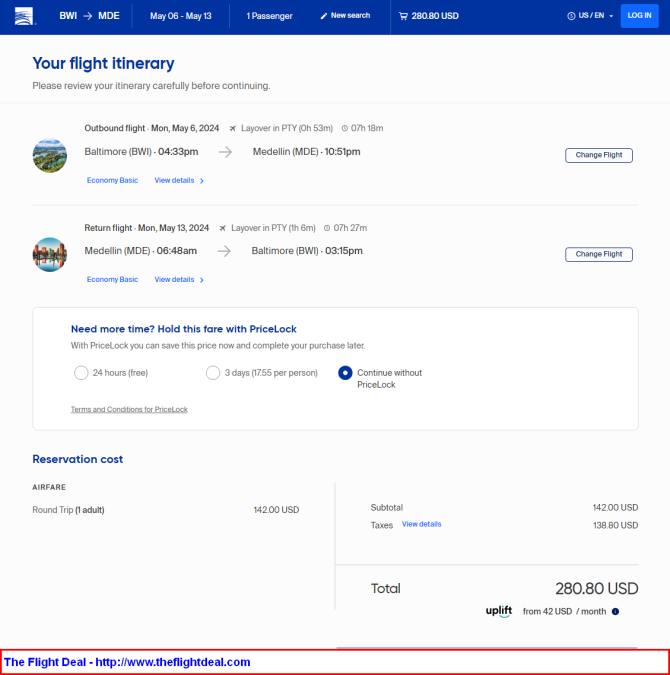Screen dimensions: 670x675
Task: Select 3 days PriceLock option
Action: point(213,373)
